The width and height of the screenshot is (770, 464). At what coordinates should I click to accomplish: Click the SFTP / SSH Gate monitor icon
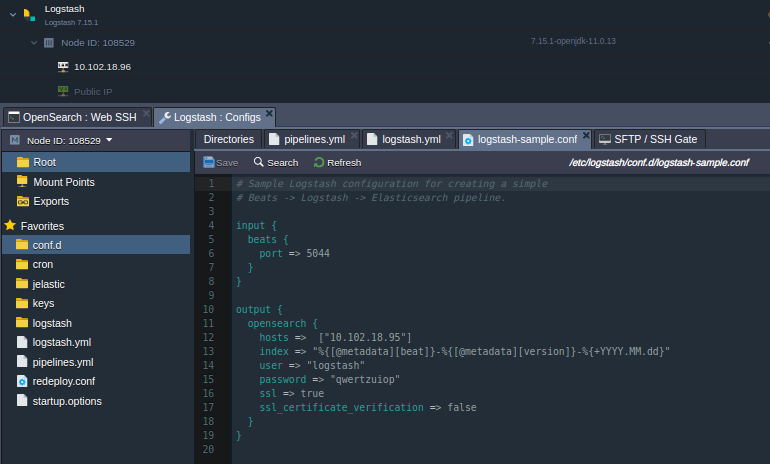point(605,139)
